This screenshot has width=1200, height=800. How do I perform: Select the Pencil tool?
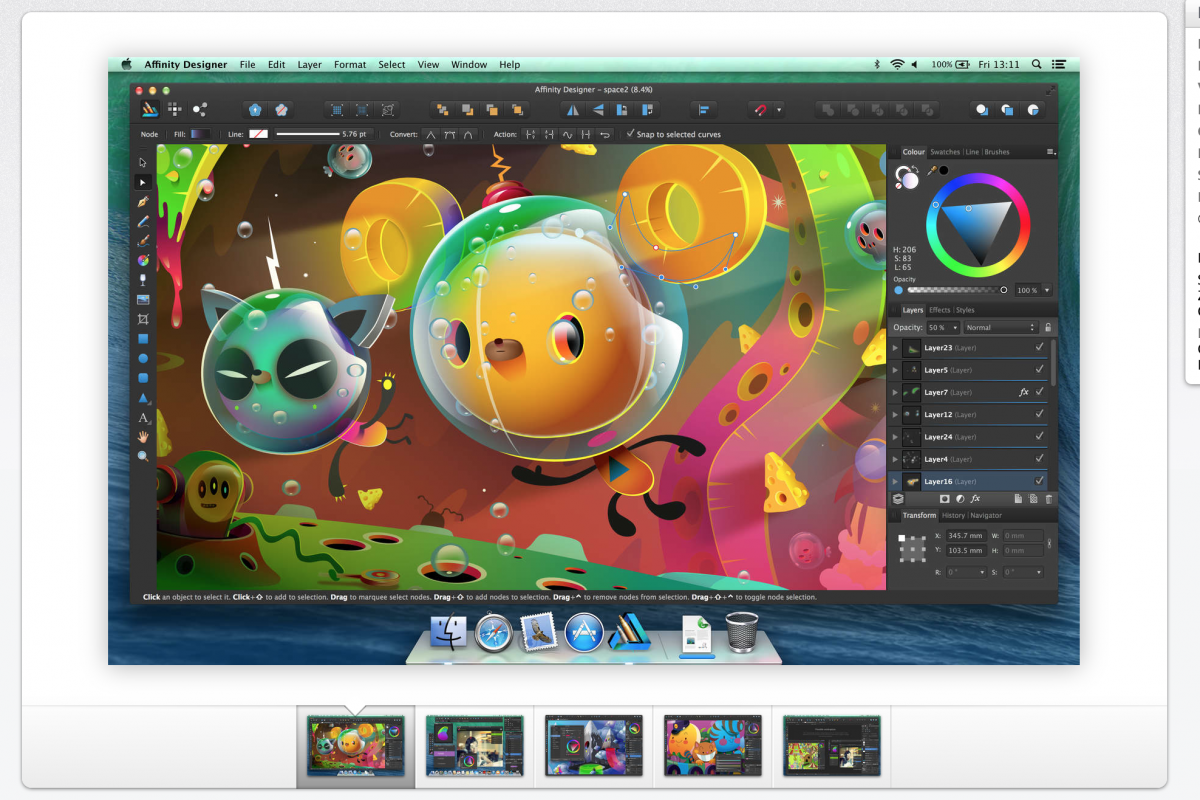click(143, 221)
